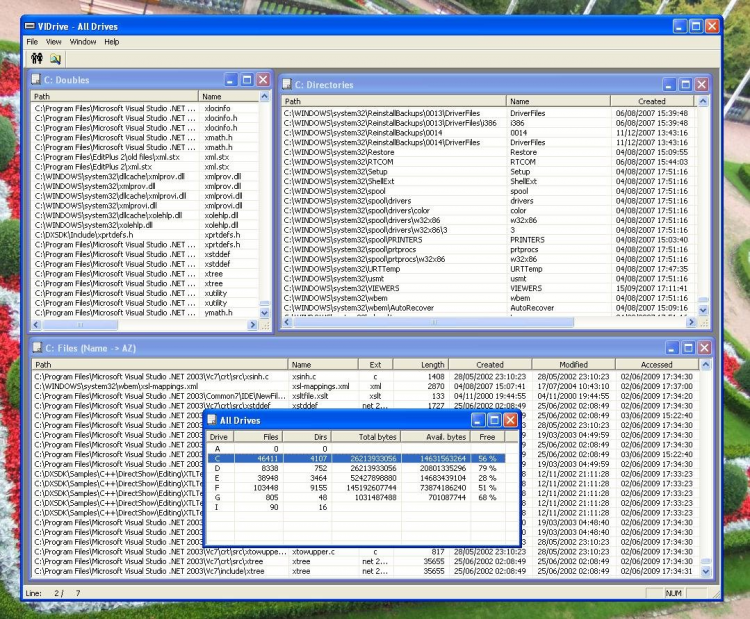Sort directories by the Created column header

[651, 101]
